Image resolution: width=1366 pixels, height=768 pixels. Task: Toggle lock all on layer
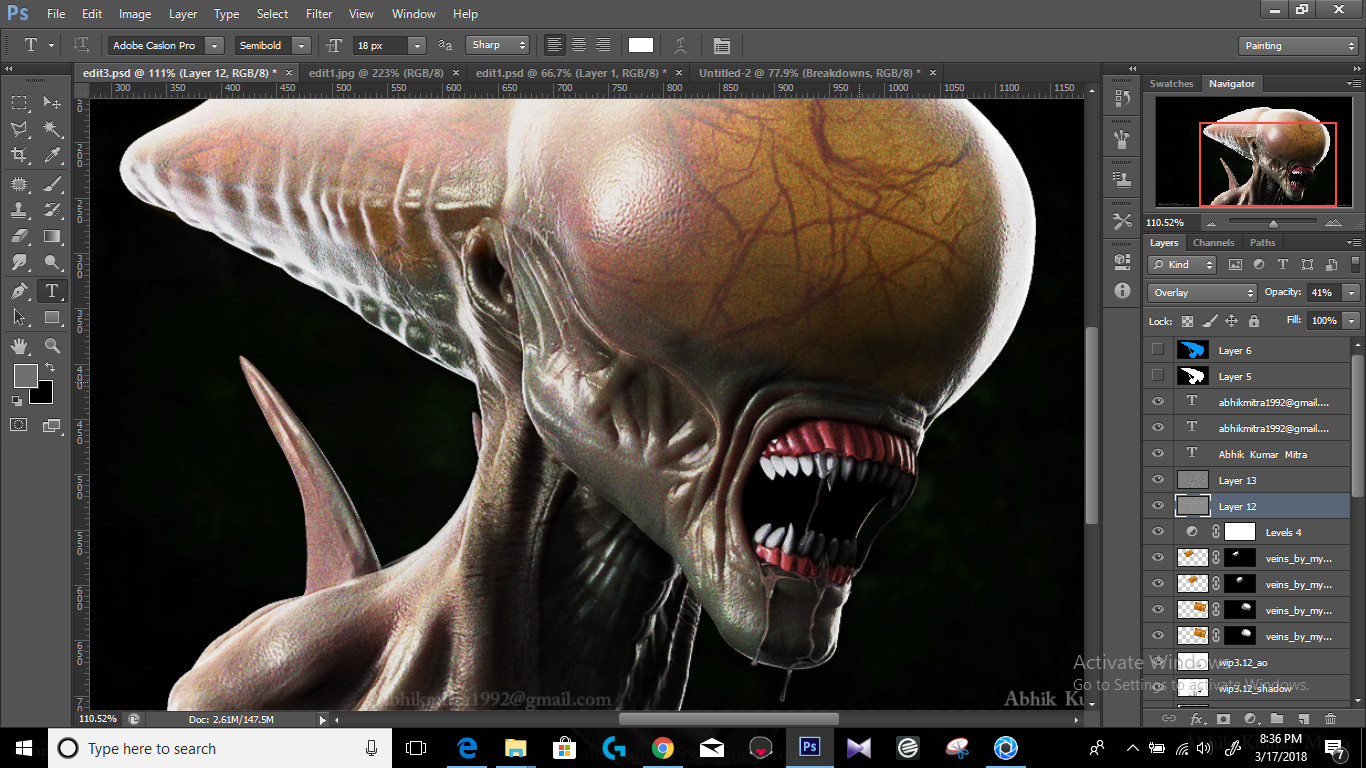(x=1253, y=321)
